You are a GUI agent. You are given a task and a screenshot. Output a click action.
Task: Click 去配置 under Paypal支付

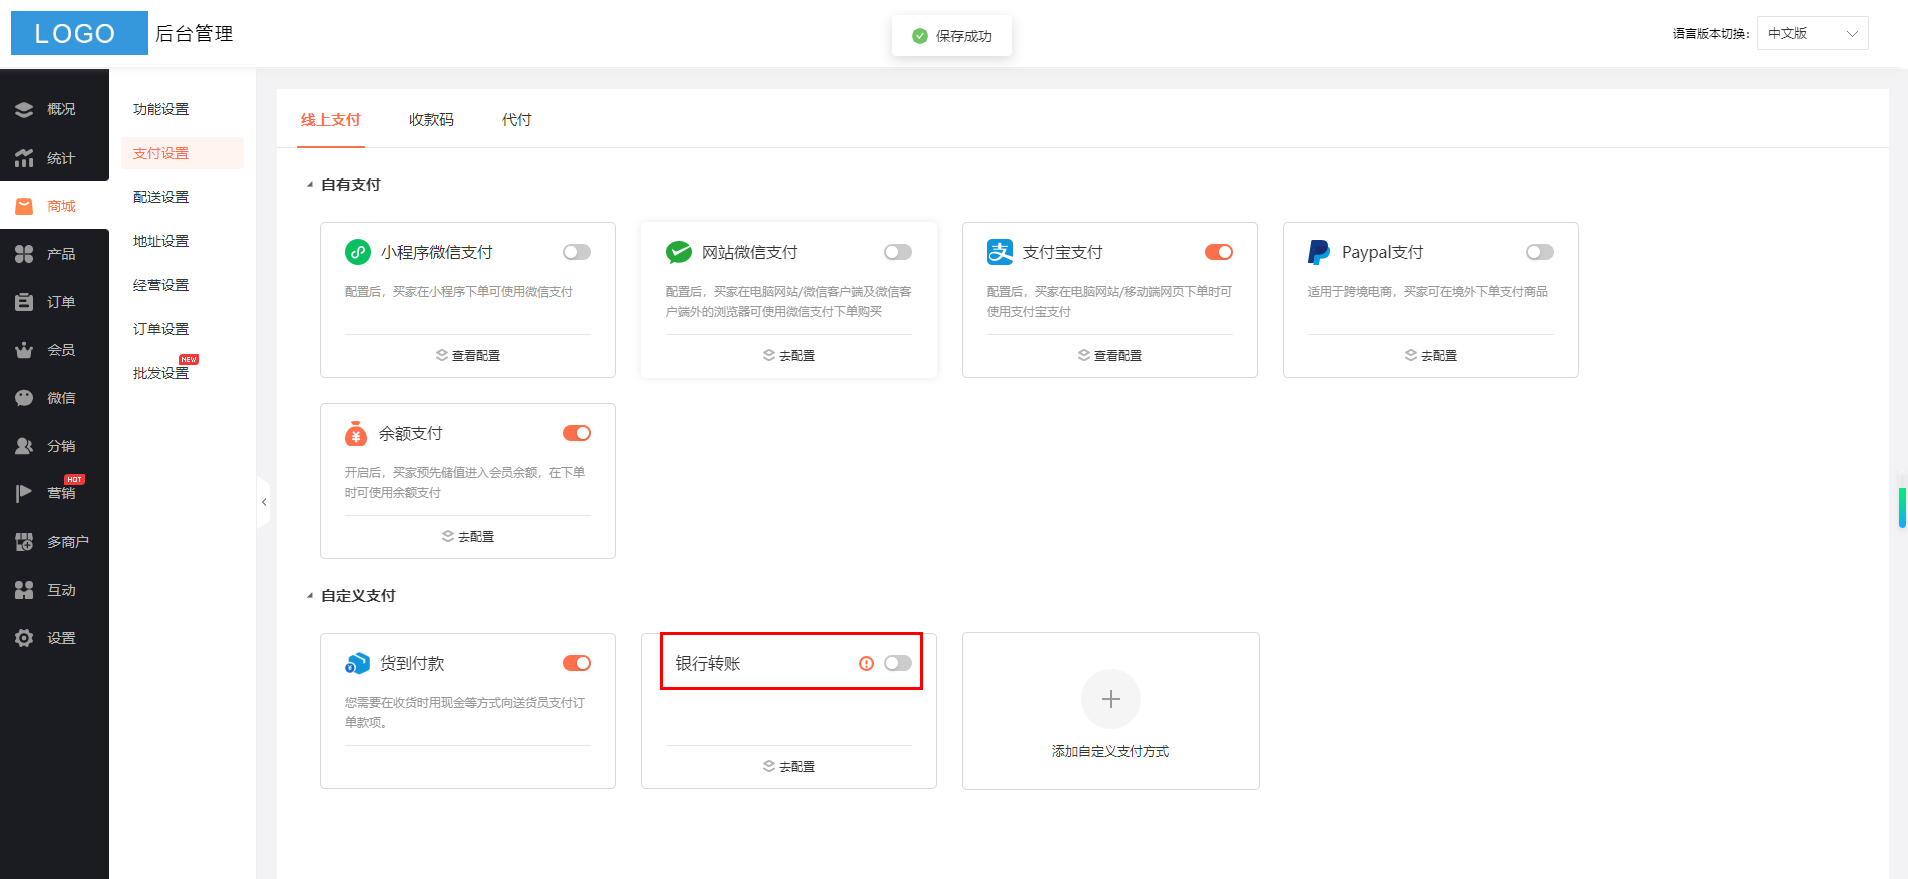pos(1431,356)
